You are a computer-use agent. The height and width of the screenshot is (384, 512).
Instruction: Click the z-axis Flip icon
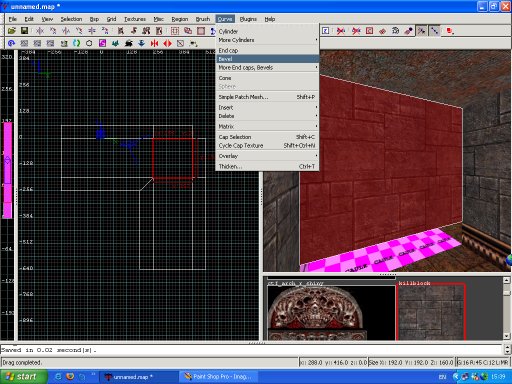92,31
